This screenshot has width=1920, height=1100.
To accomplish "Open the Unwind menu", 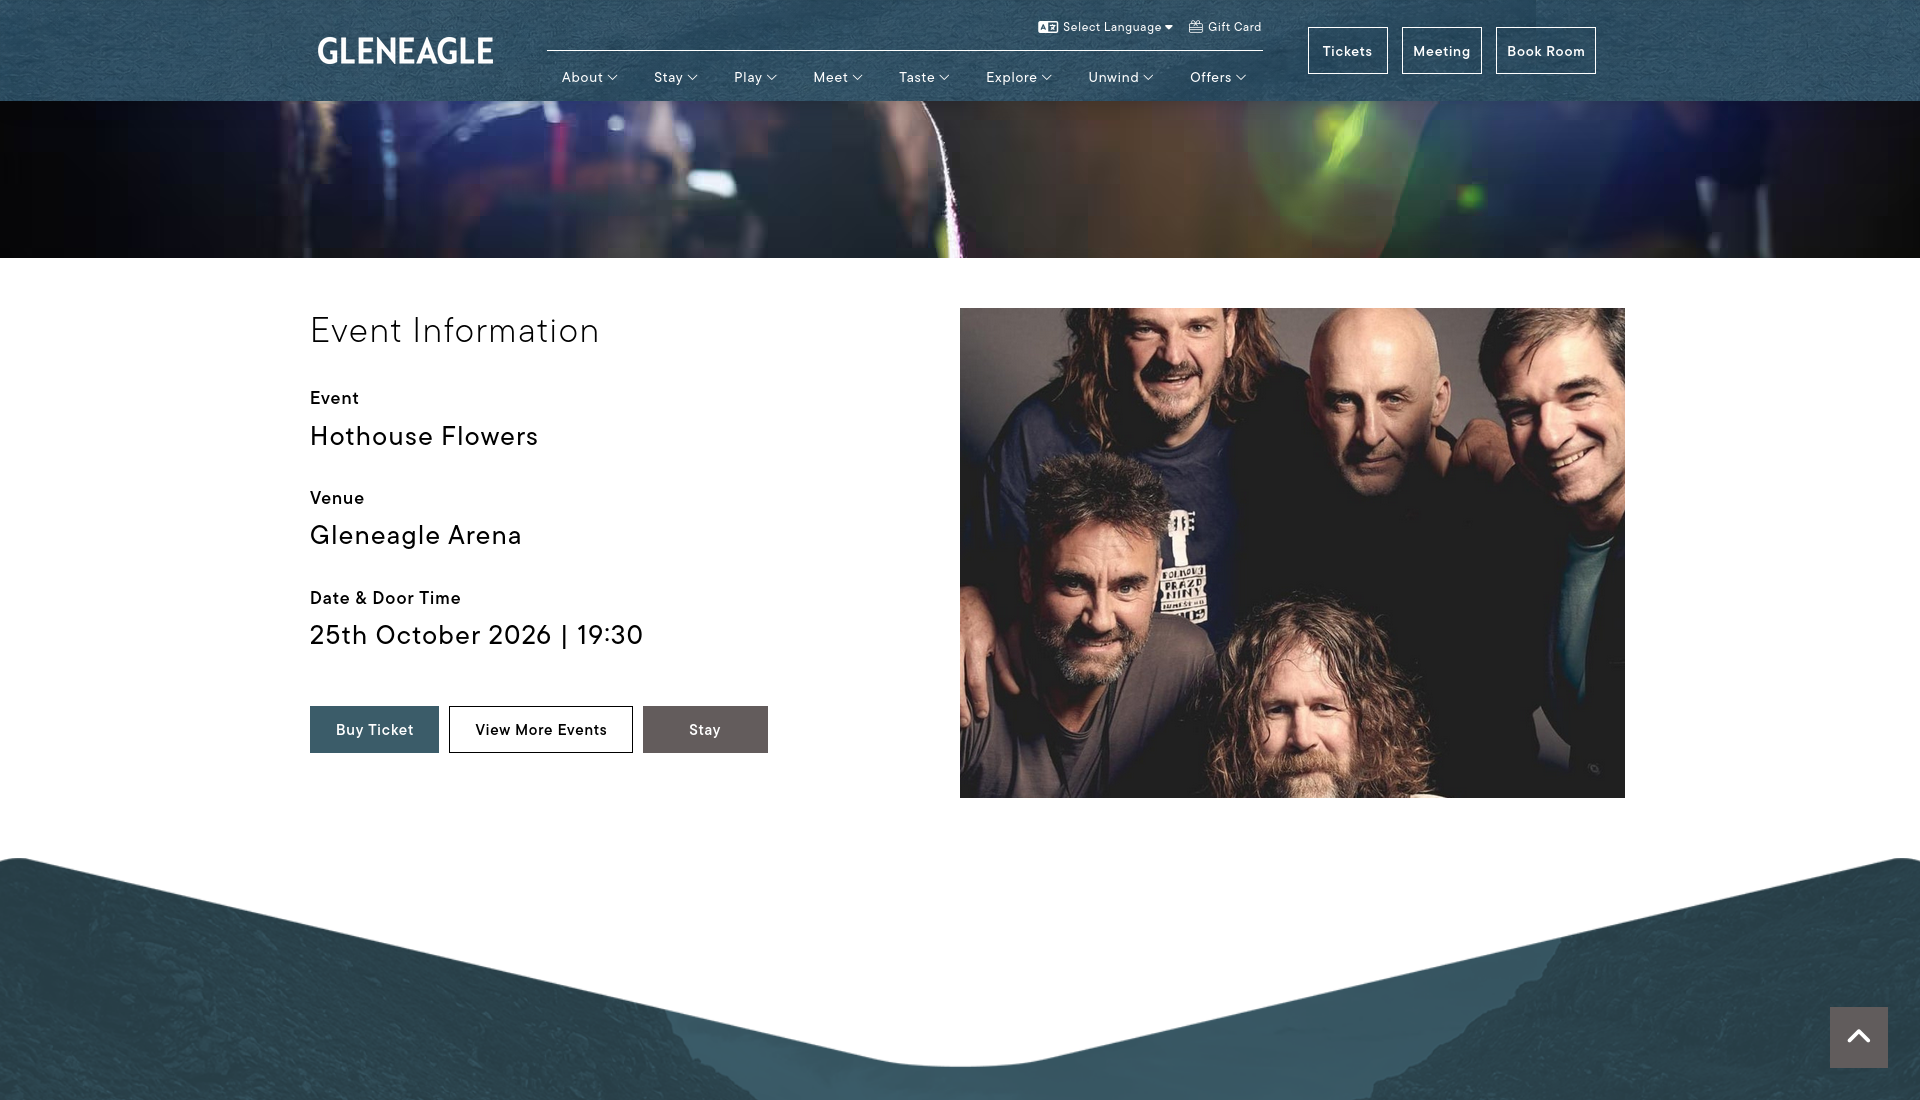I will (1121, 77).
